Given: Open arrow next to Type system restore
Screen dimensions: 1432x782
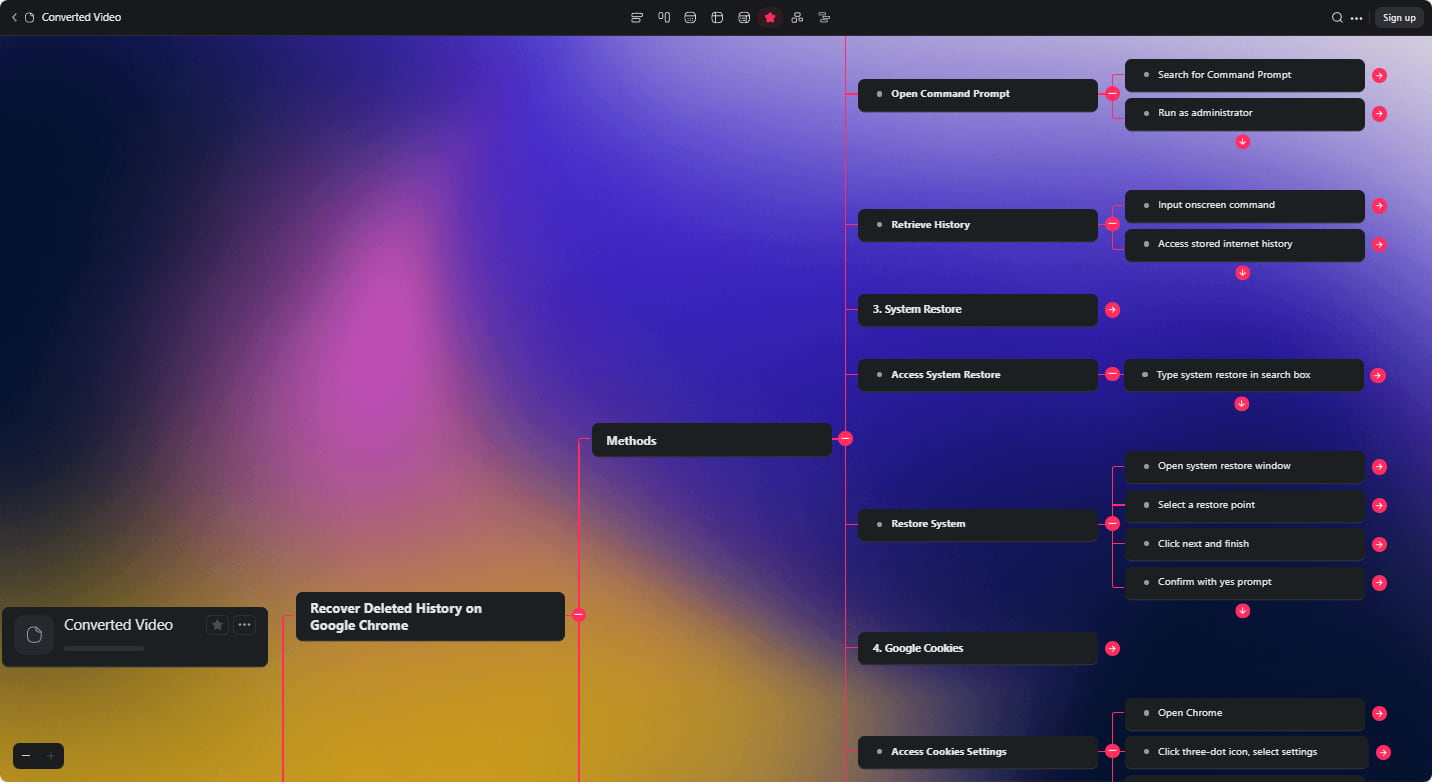Looking at the screenshot, I should pyautogui.click(x=1377, y=375).
